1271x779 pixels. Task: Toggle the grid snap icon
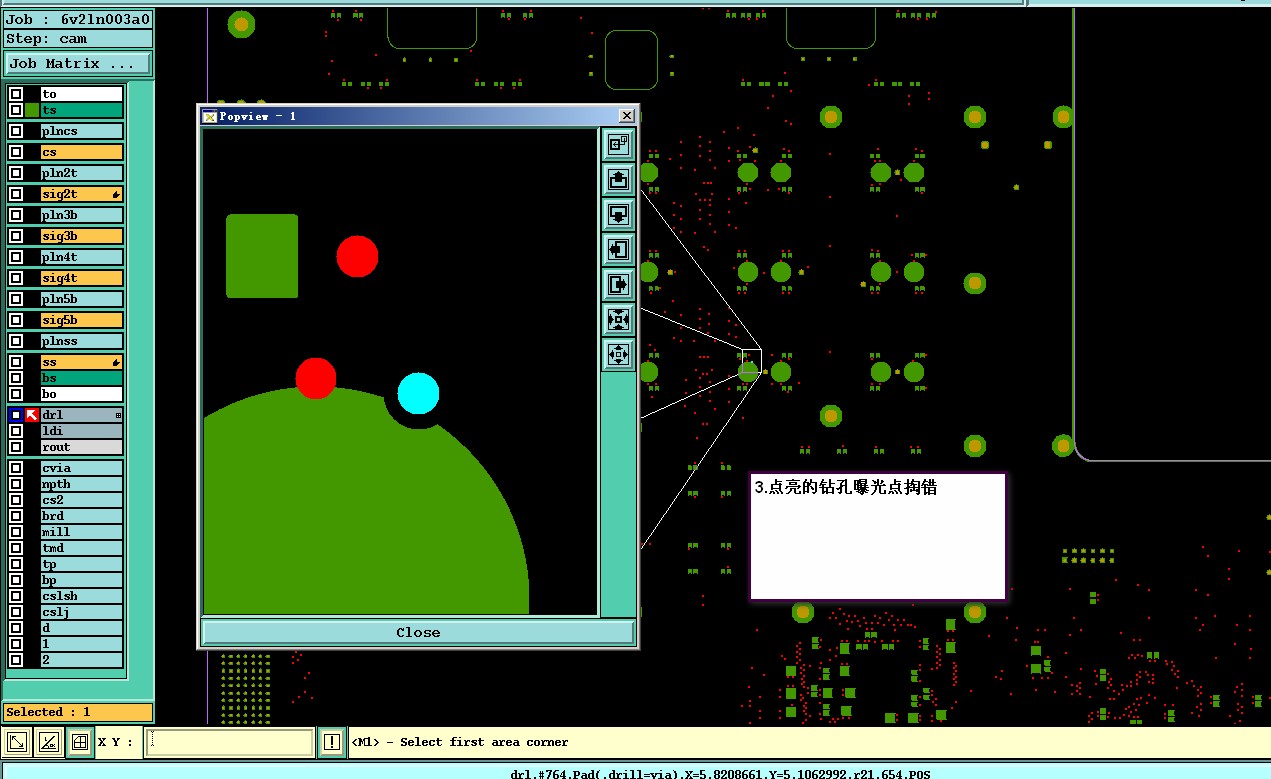click(x=79, y=742)
